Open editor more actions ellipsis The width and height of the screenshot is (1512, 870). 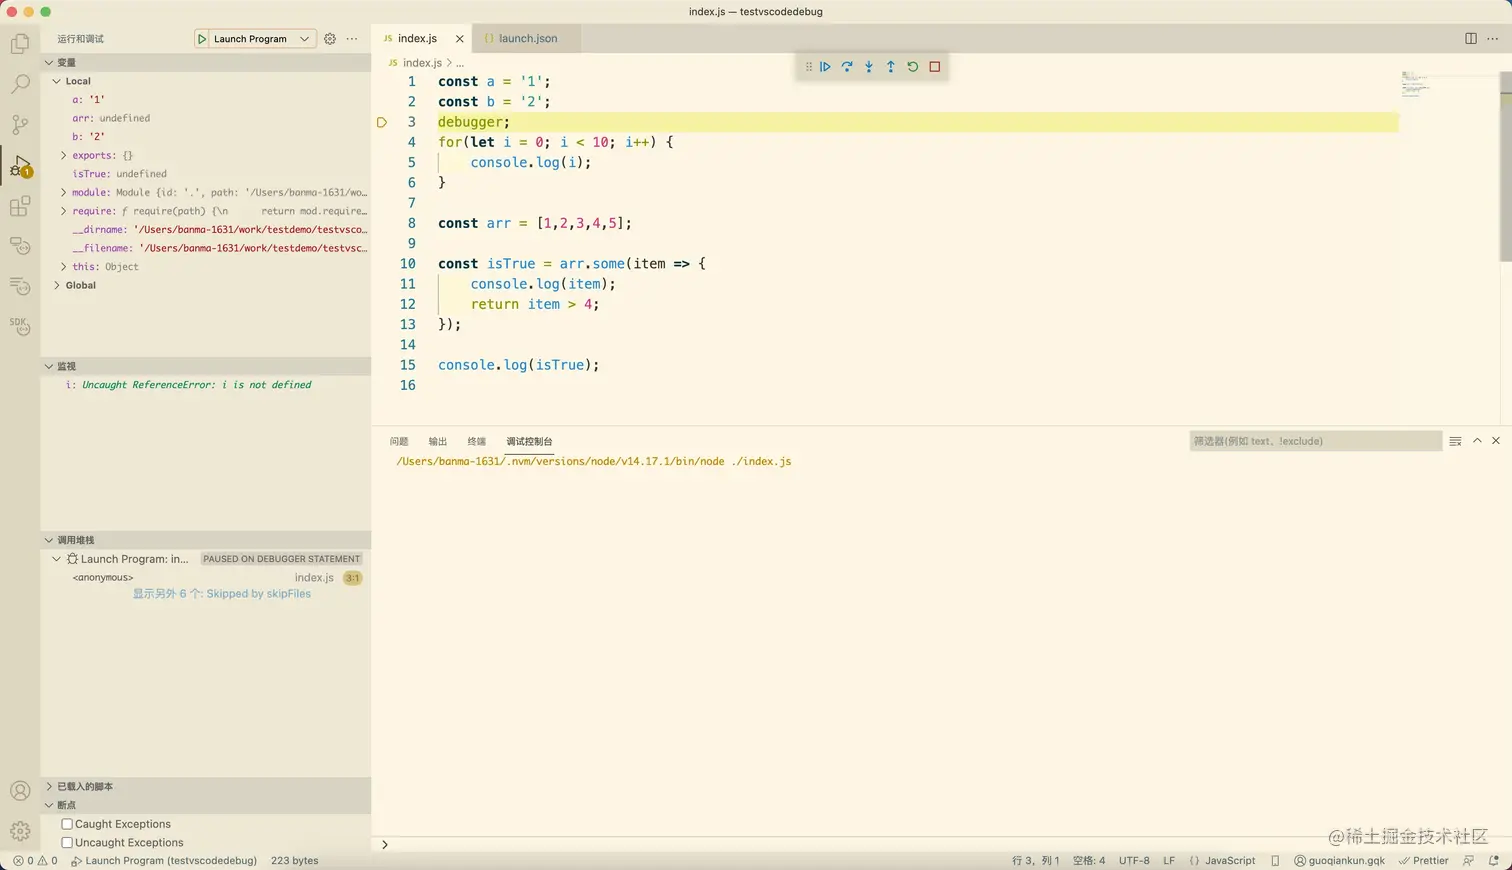click(1493, 39)
